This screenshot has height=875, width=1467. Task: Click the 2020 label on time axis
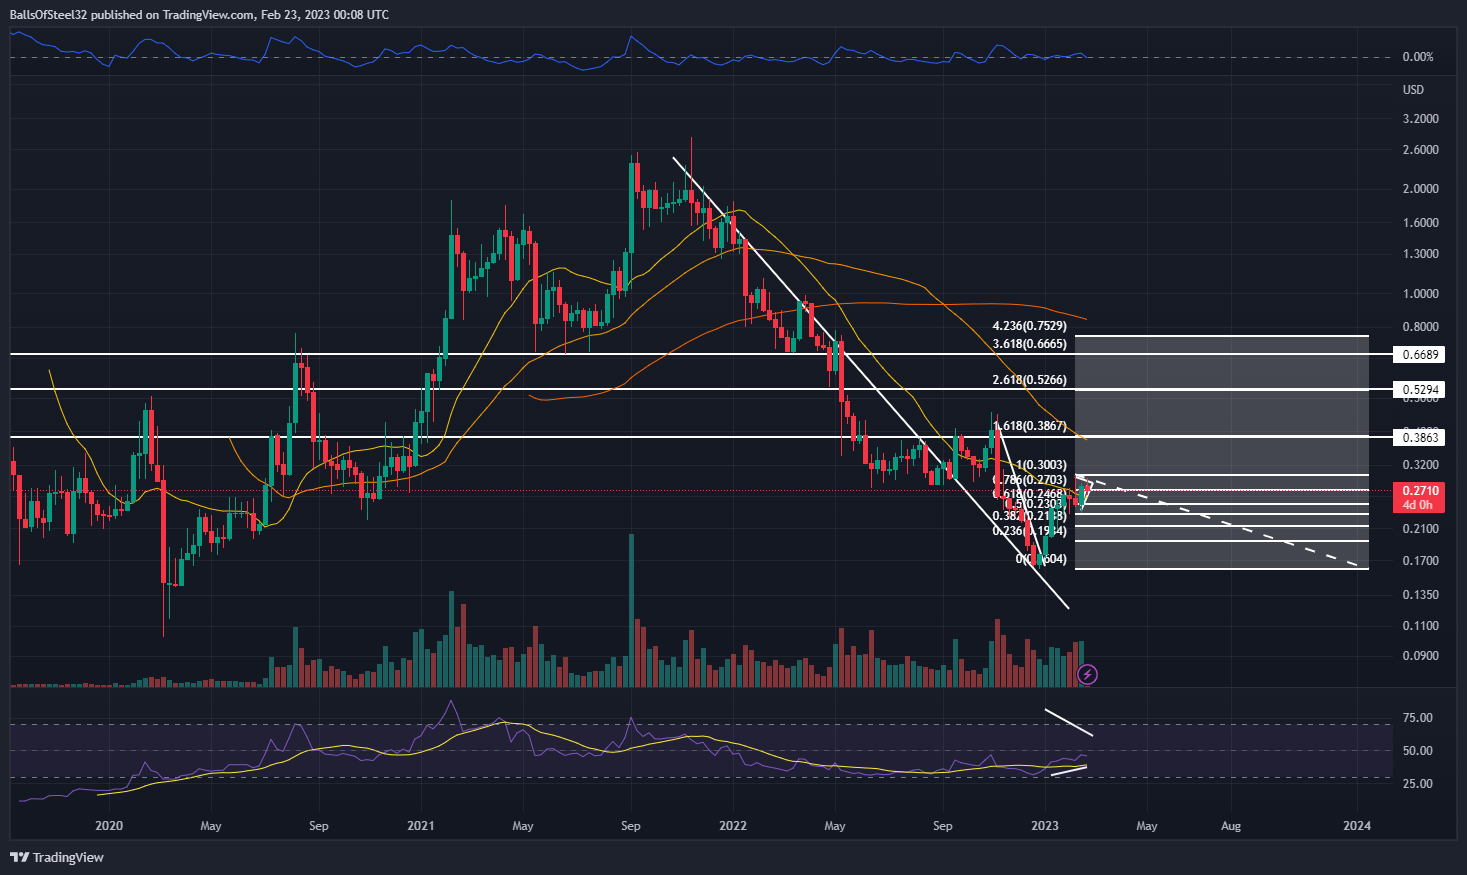point(108,826)
